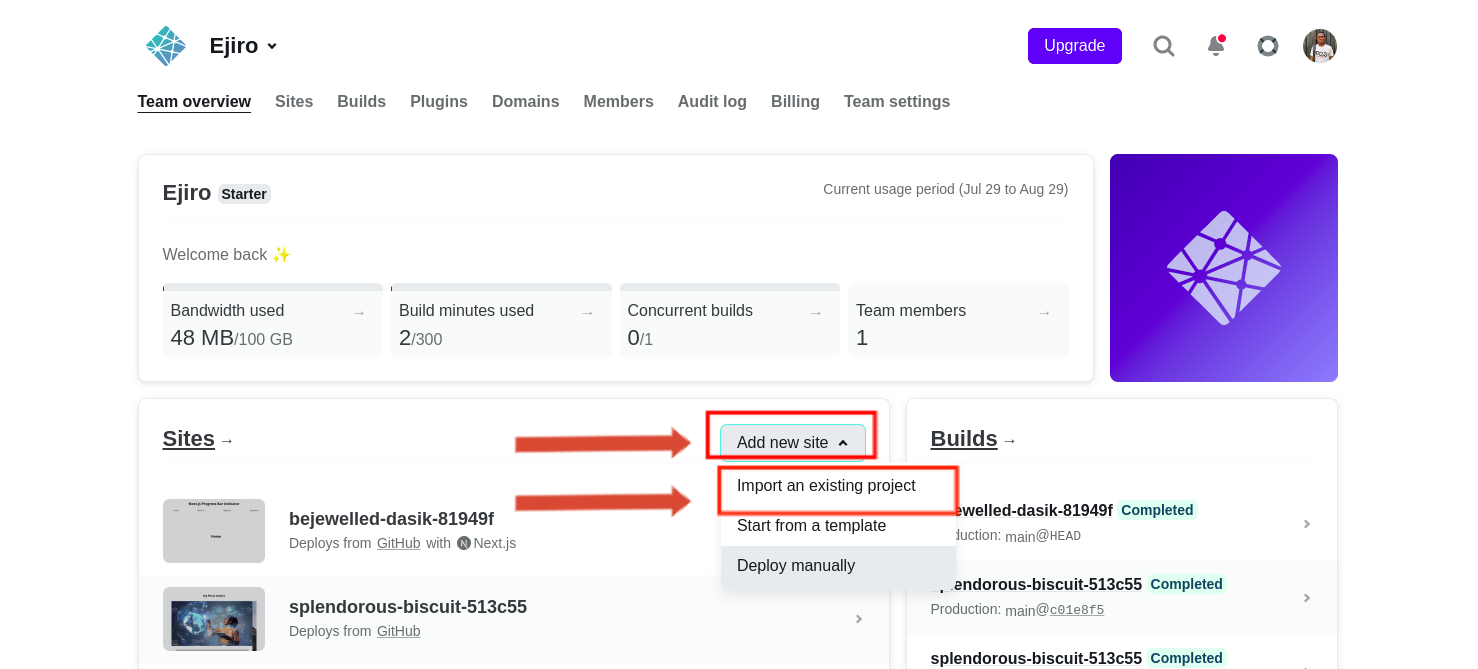The width and height of the screenshot is (1478, 669).
Task: Open the Billing tab
Action: click(x=795, y=102)
